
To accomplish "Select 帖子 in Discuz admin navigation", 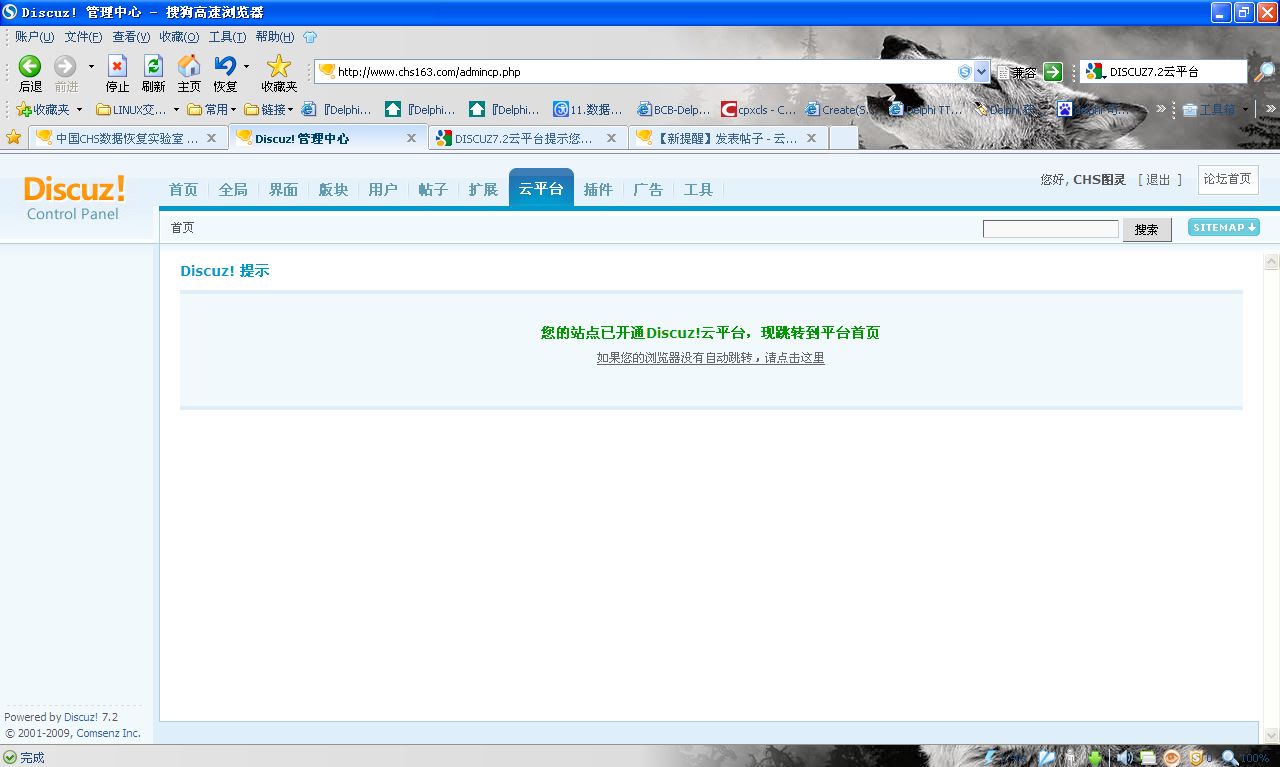I will (433, 189).
